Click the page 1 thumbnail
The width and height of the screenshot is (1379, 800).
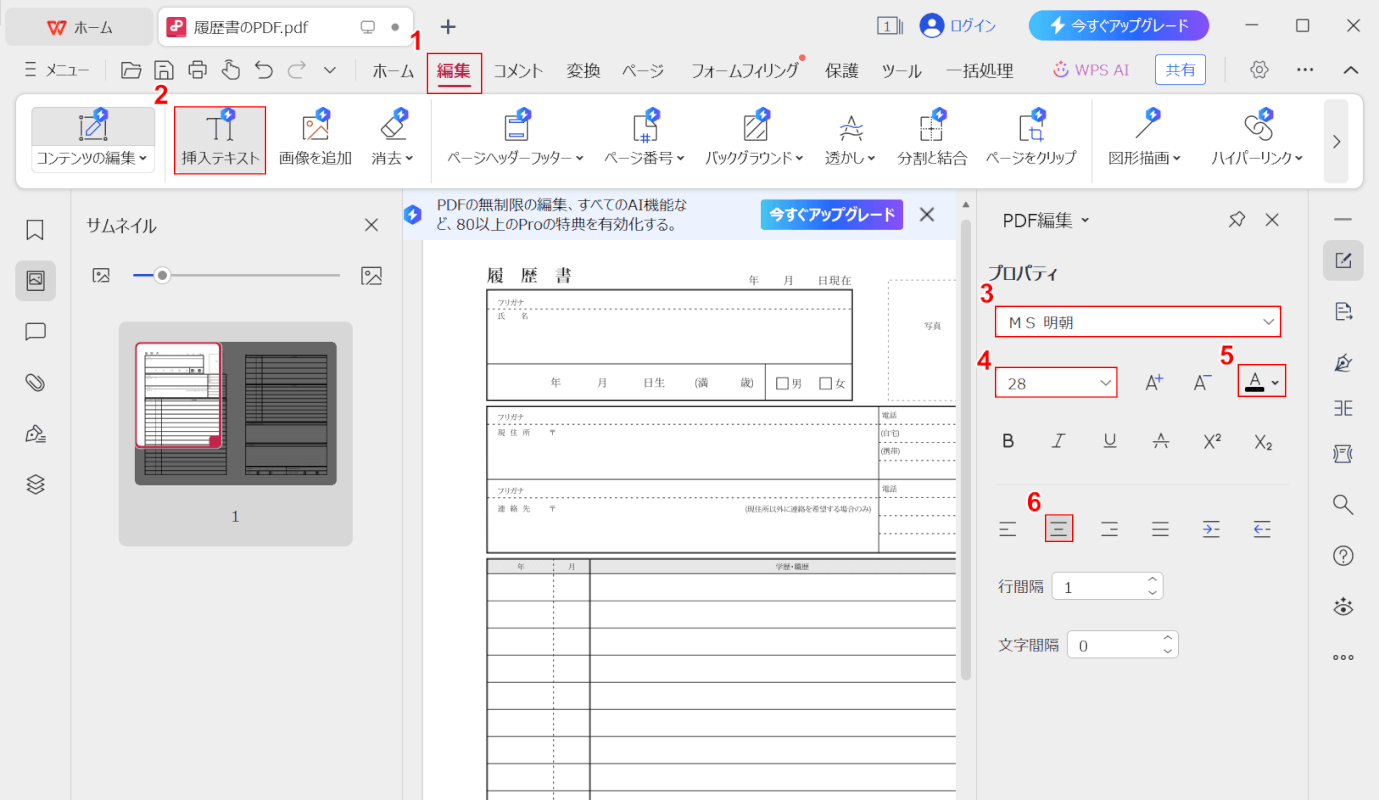point(236,414)
